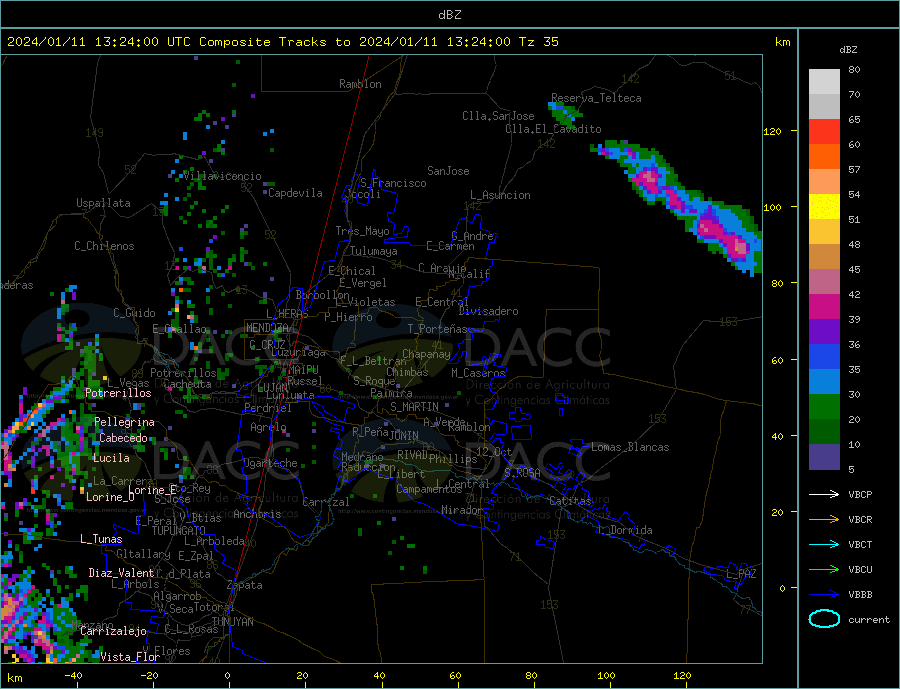Click the 'S_ROSA' place label
The height and width of the screenshot is (689, 900).
point(522,473)
